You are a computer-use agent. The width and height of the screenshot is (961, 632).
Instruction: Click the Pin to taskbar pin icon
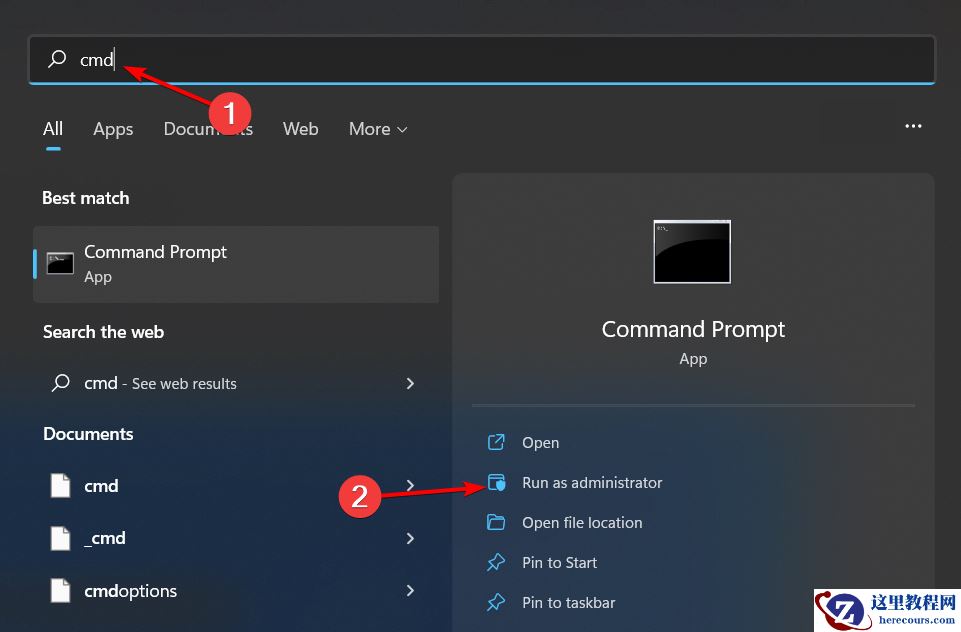tap(497, 602)
